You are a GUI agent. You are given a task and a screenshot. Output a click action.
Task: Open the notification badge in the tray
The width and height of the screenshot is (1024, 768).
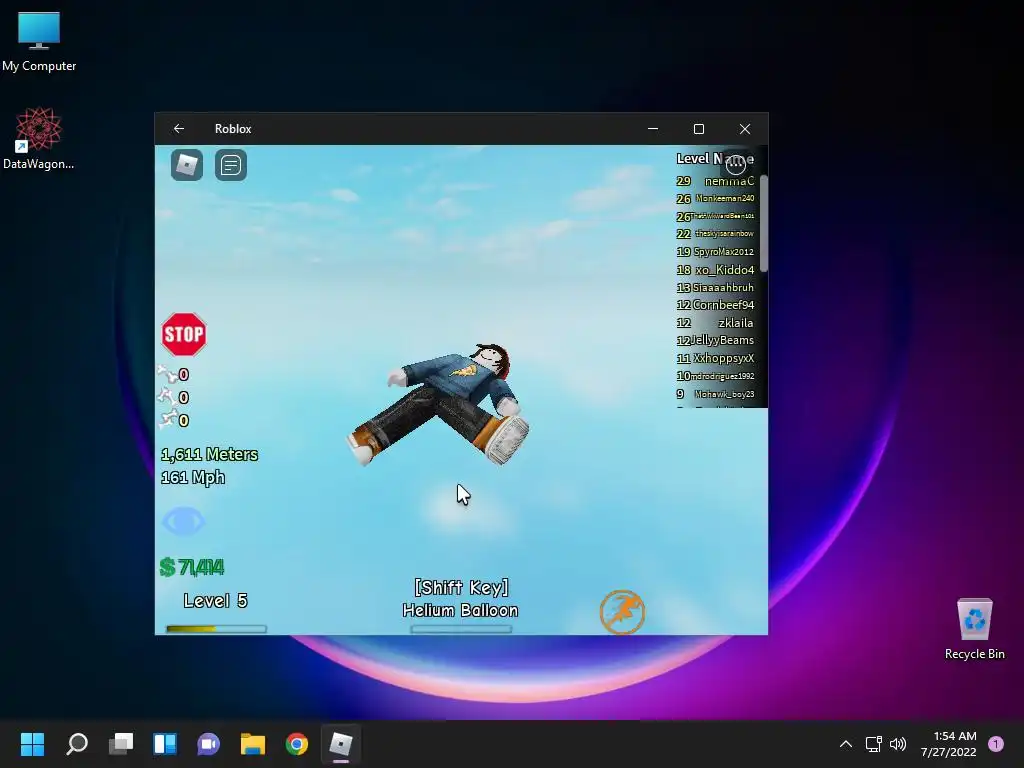tap(996, 744)
